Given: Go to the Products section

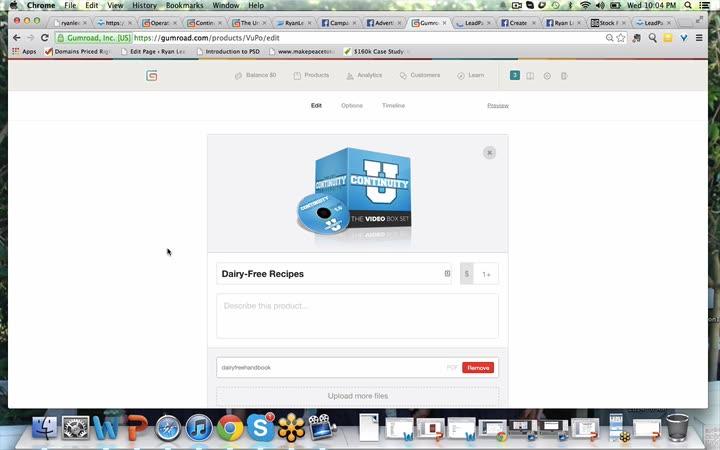Looking at the screenshot, I should [x=311, y=75].
